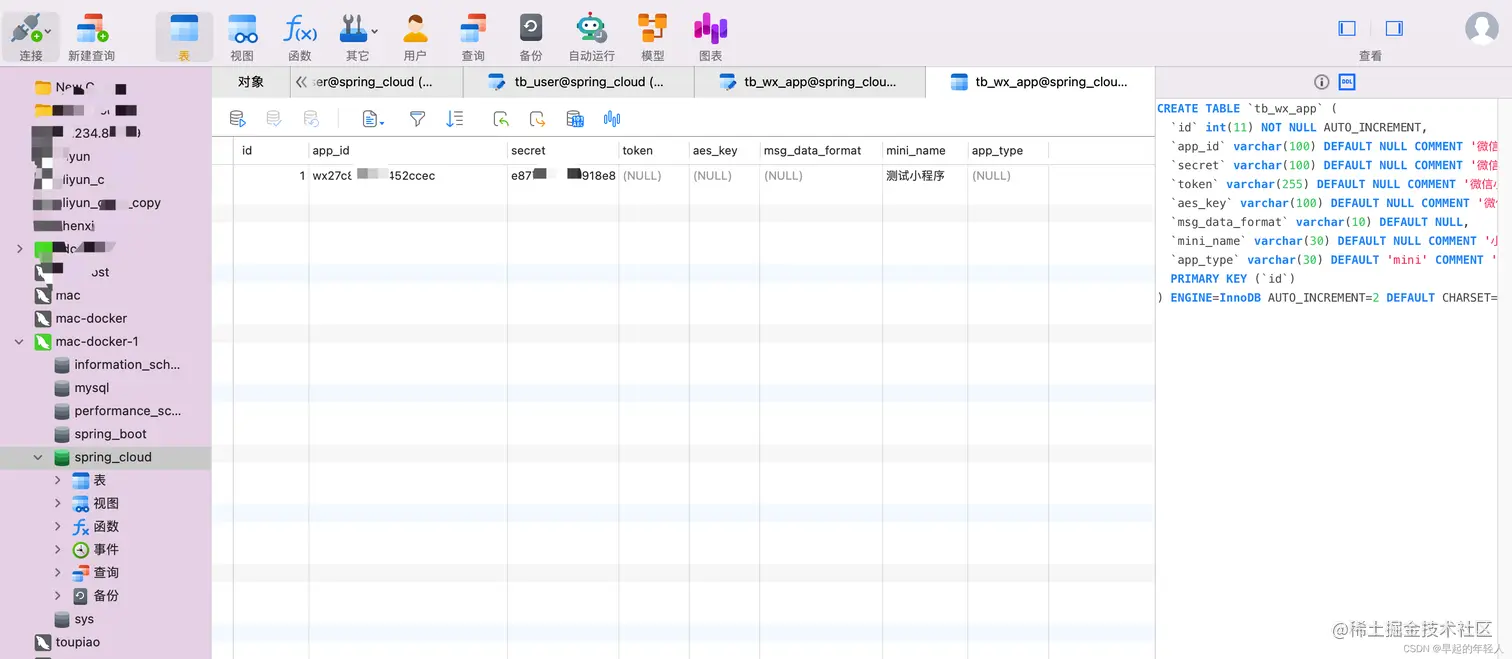Open the text/memo dropdown icon

(x=373, y=119)
